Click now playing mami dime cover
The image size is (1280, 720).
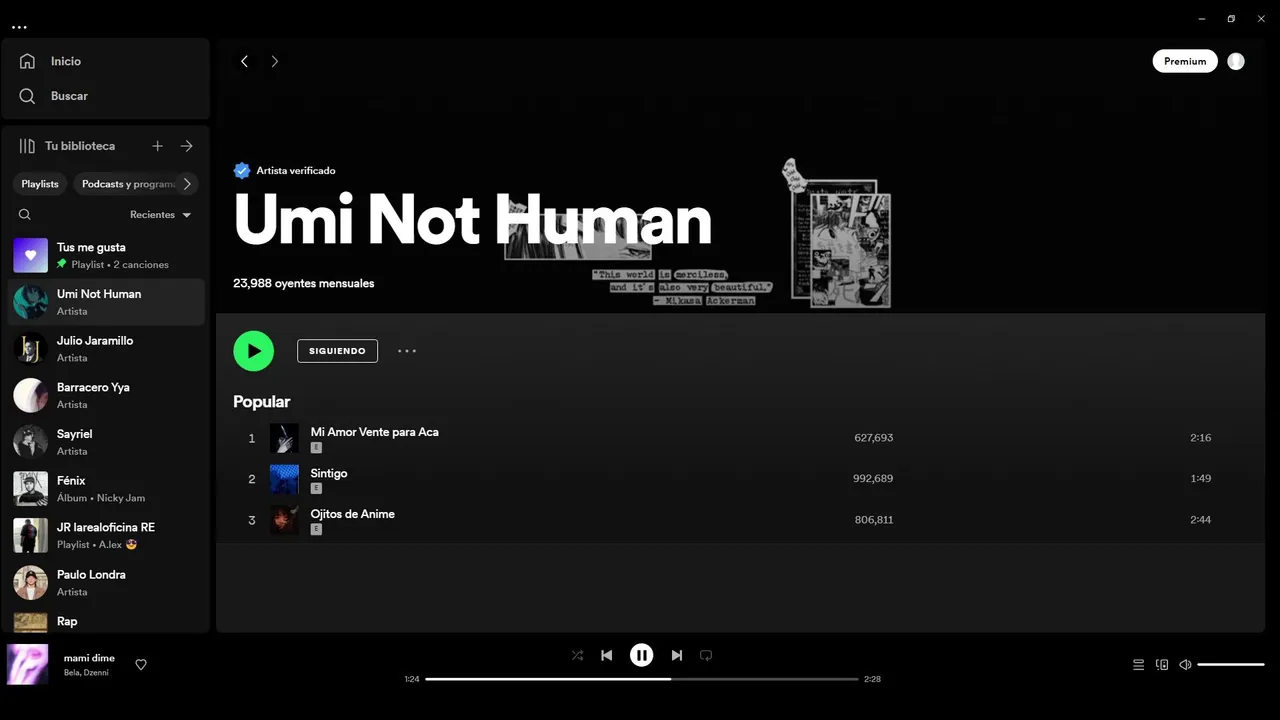pyautogui.click(x=28, y=664)
